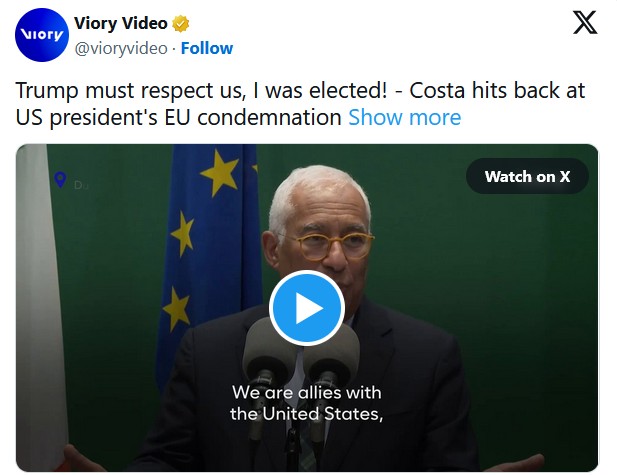617x475 pixels.
Task: Click the Viory profile avatar logo
Action: (40, 36)
